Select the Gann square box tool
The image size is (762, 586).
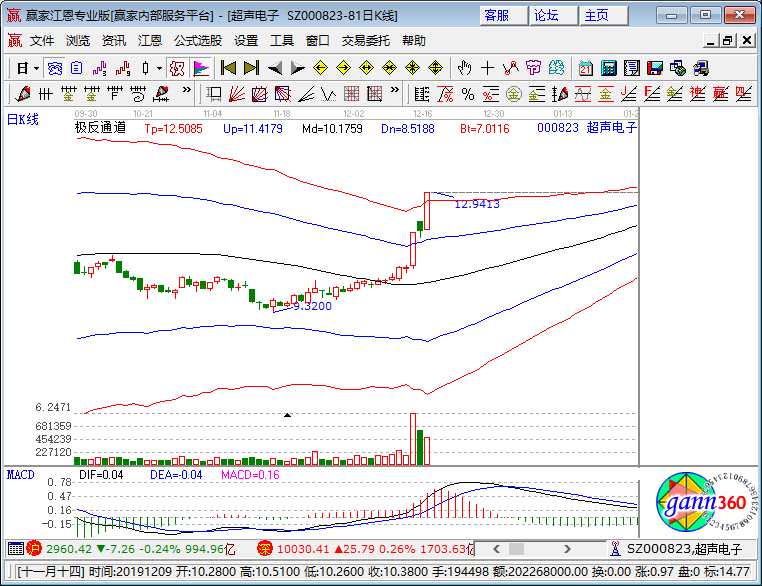214,94
